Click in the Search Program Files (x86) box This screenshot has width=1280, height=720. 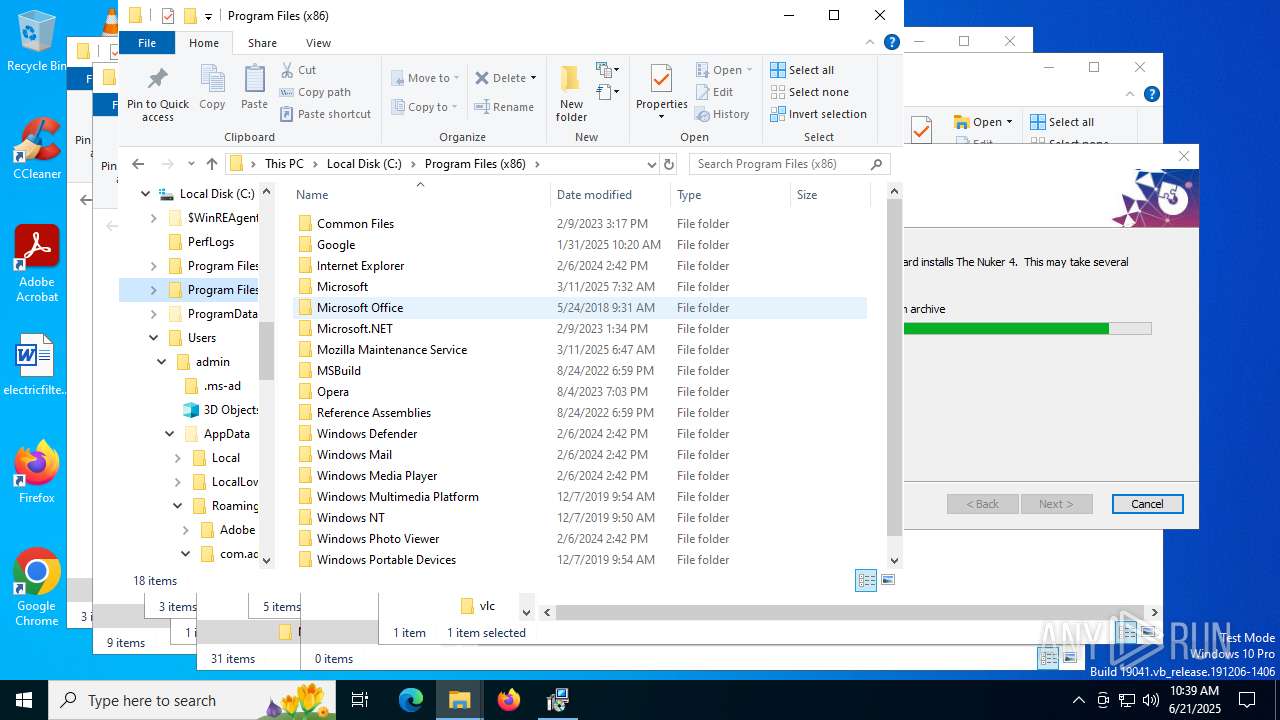(790, 164)
